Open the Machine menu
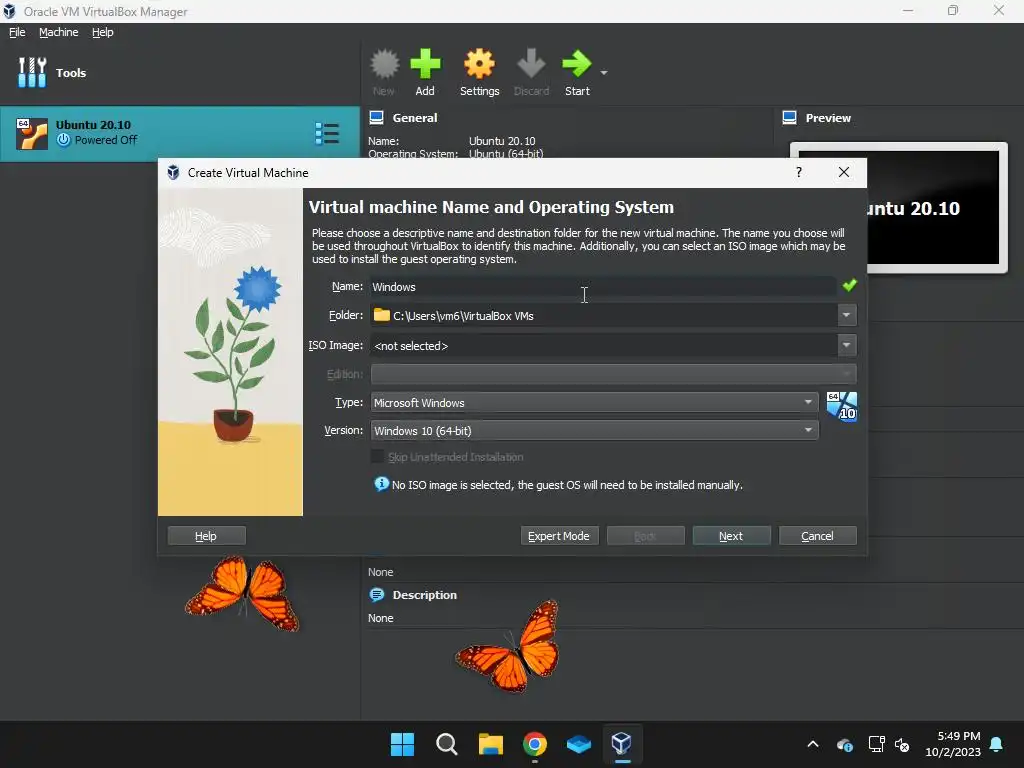 (58, 32)
